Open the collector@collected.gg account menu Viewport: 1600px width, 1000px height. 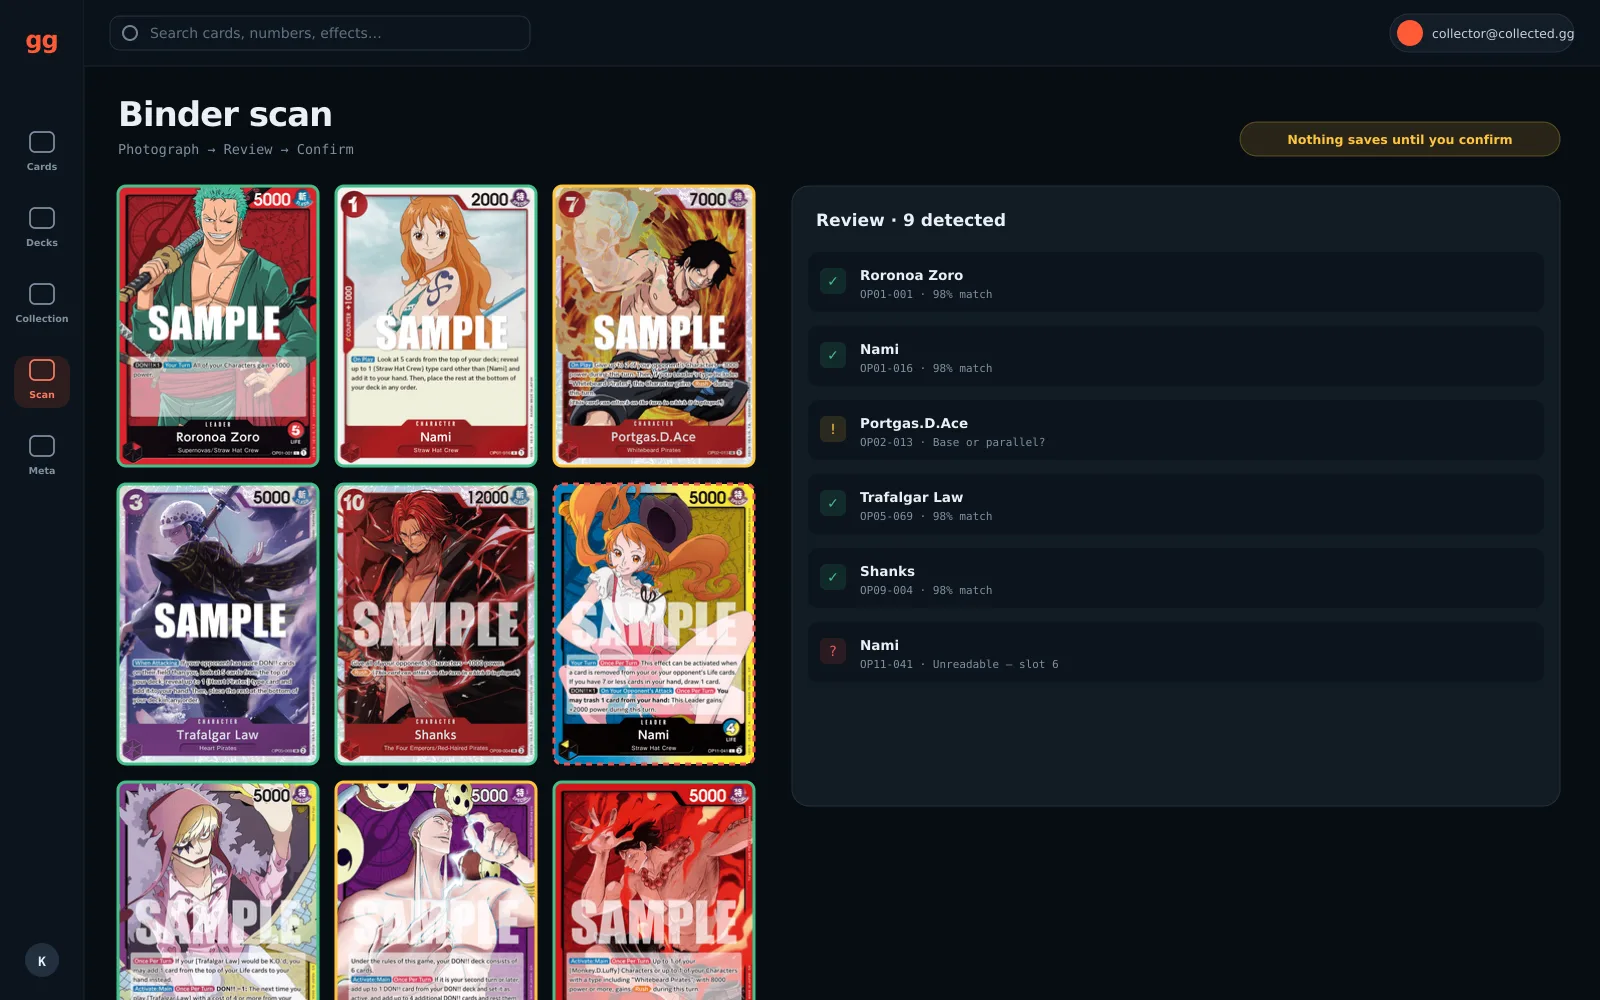point(1482,33)
